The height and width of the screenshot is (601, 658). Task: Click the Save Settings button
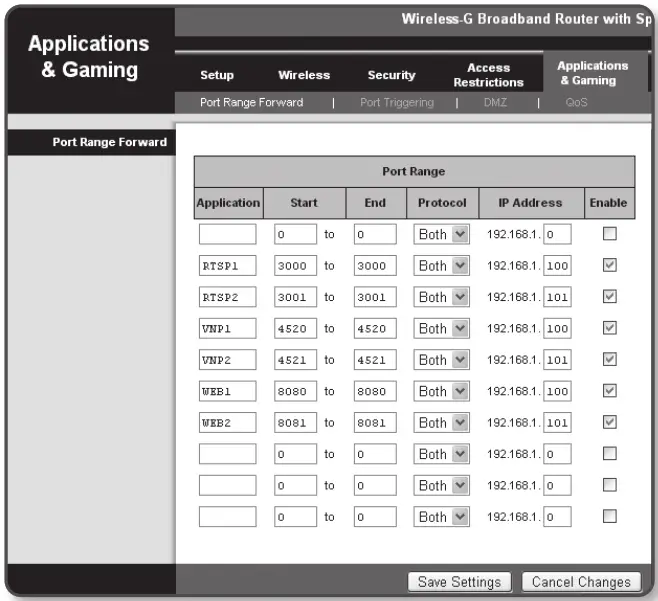[459, 582]
